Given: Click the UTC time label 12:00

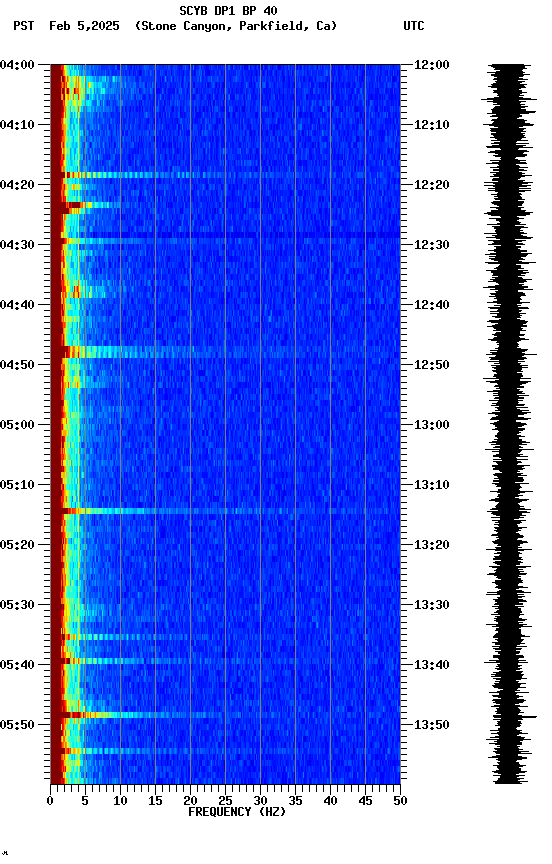Looking at the screenshot, I should click(x=432, y=65).
